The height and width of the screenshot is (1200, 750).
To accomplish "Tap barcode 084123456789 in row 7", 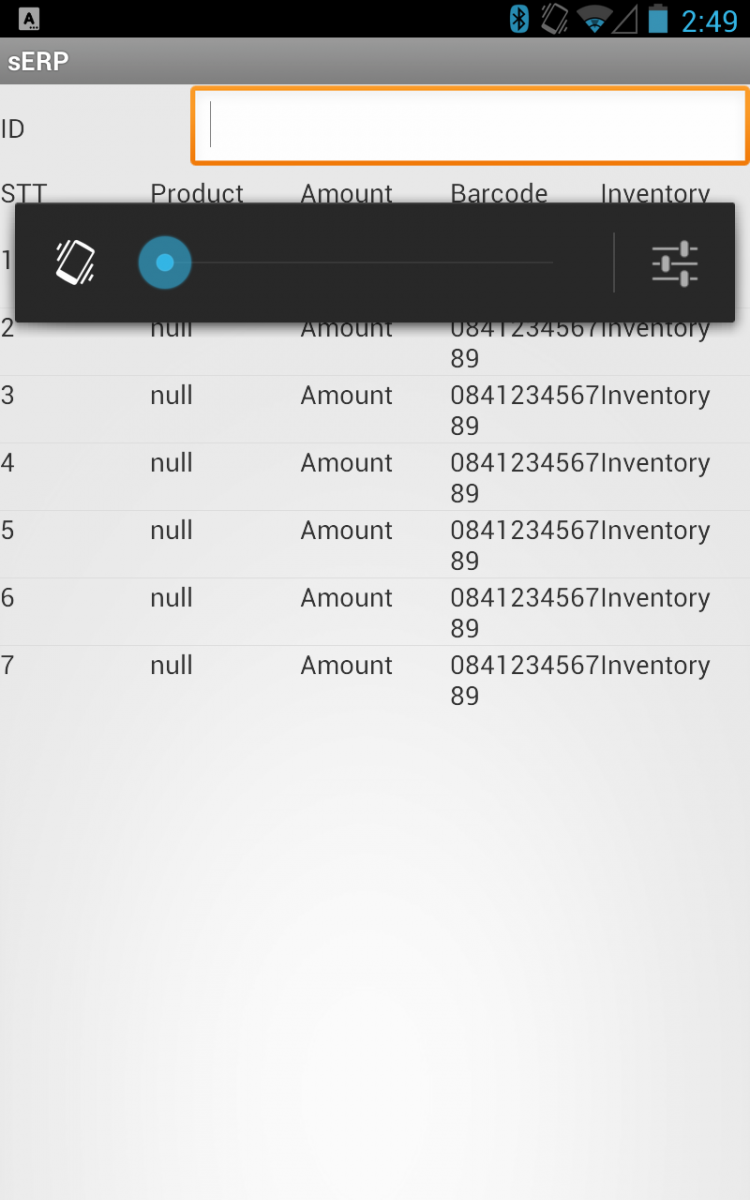I will [524, 681].
